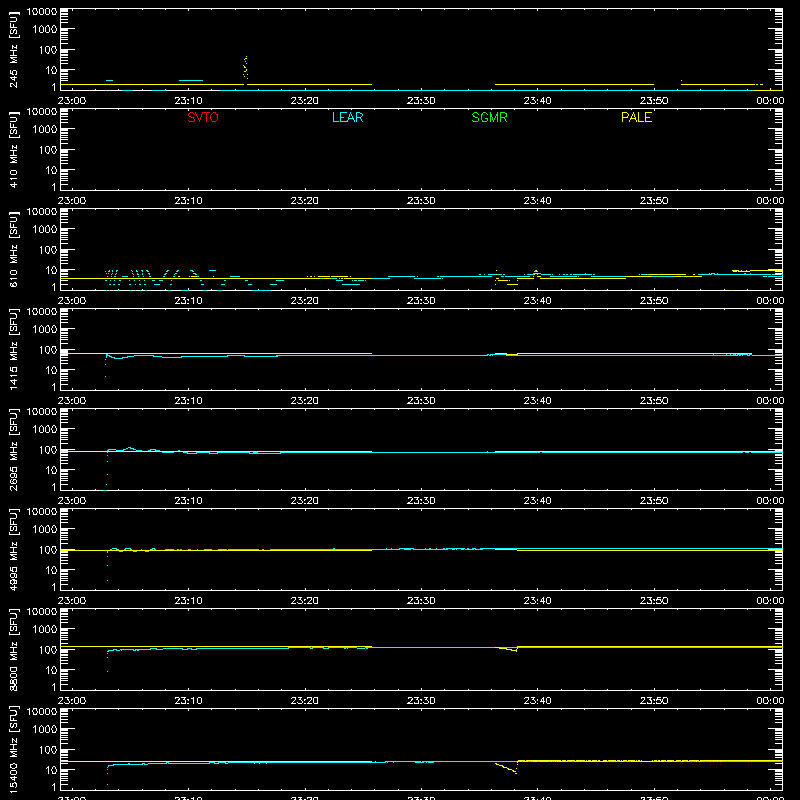Click the 10 tick on the 410 MHz axis
800x800 pixels.
52,170
